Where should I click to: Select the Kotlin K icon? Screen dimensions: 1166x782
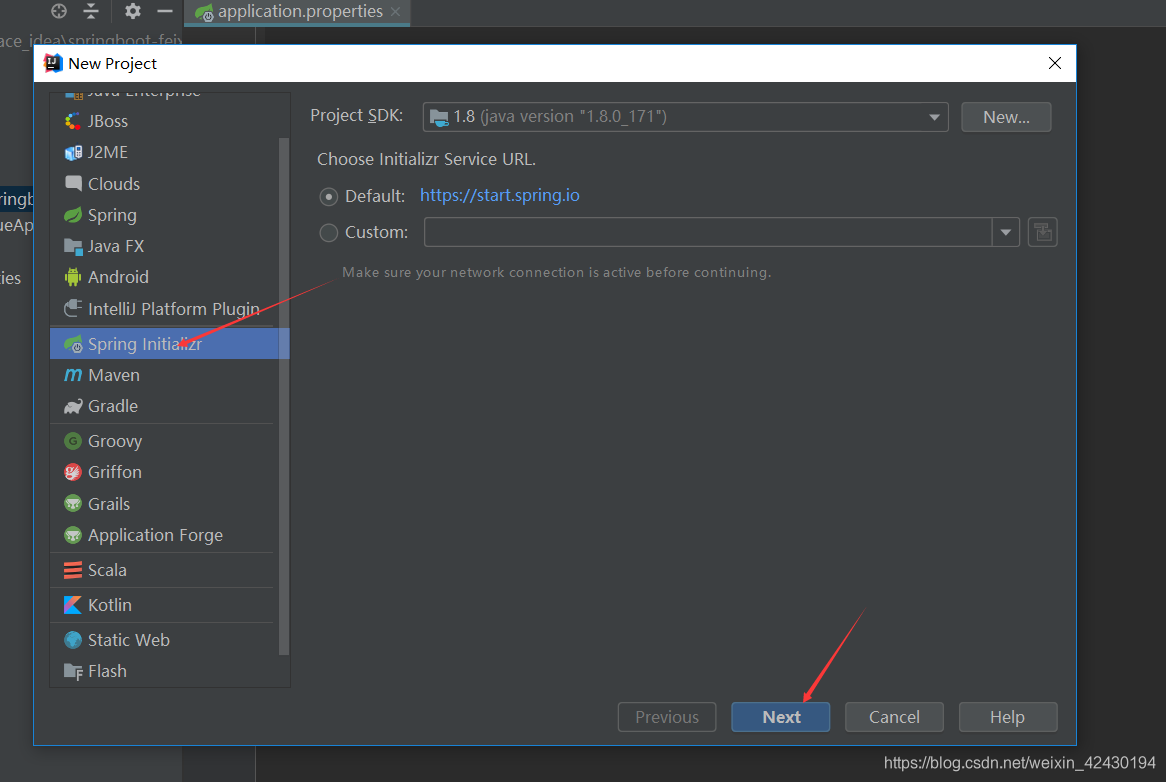pyautogui.click(x=73, y=605)
